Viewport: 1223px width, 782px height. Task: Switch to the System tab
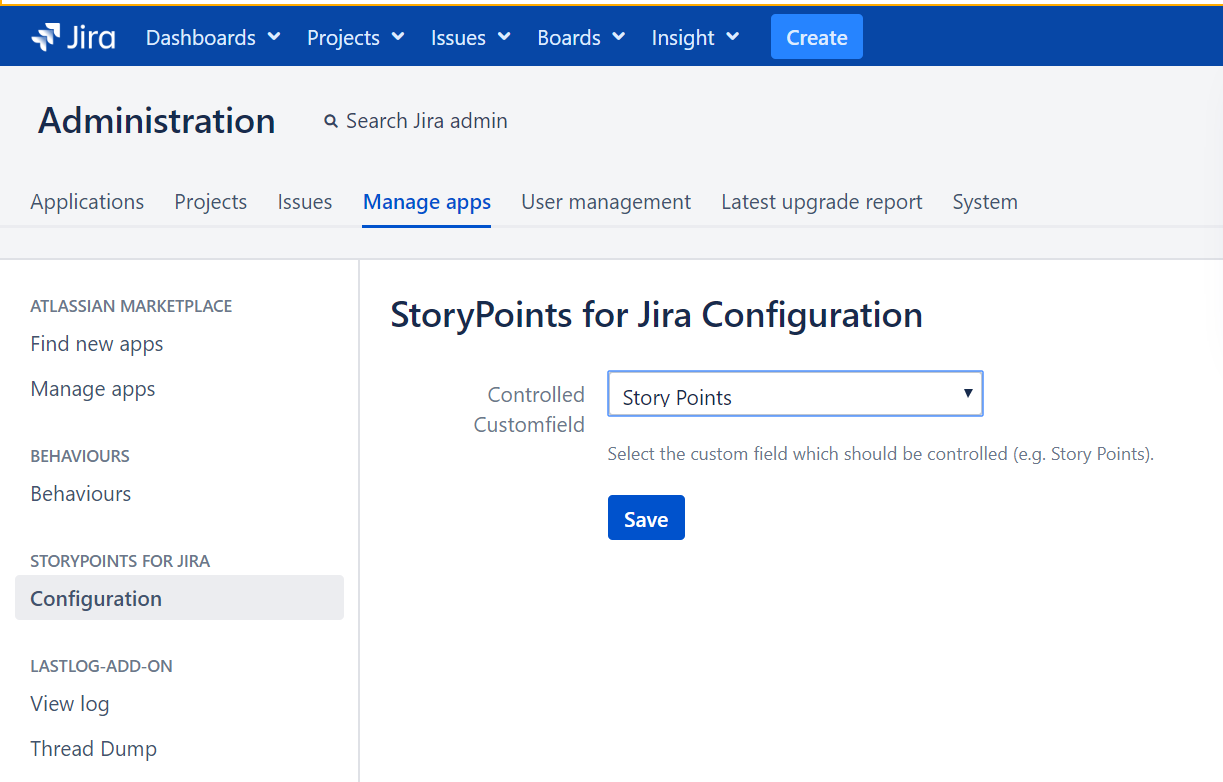tap(984, 202)
